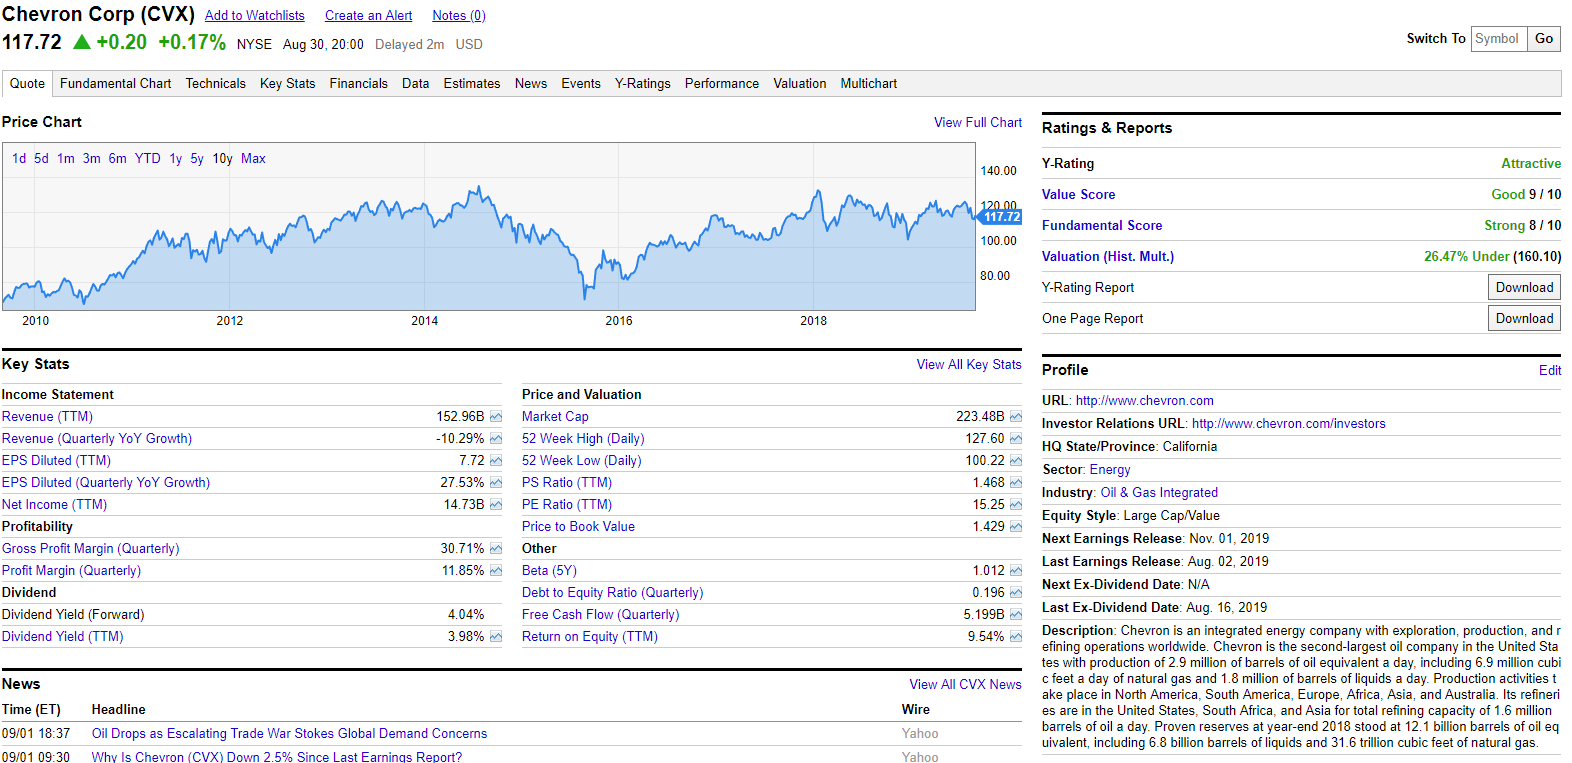Open chart icon for Free Cash Flow
Viewport: 1572px width, 763px height.
[1016, 615]
